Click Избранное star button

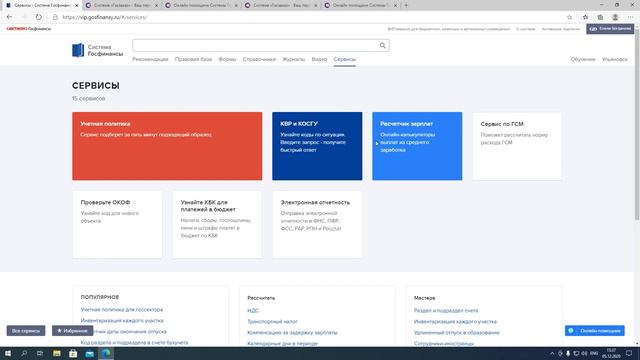(x=72, y=331)
